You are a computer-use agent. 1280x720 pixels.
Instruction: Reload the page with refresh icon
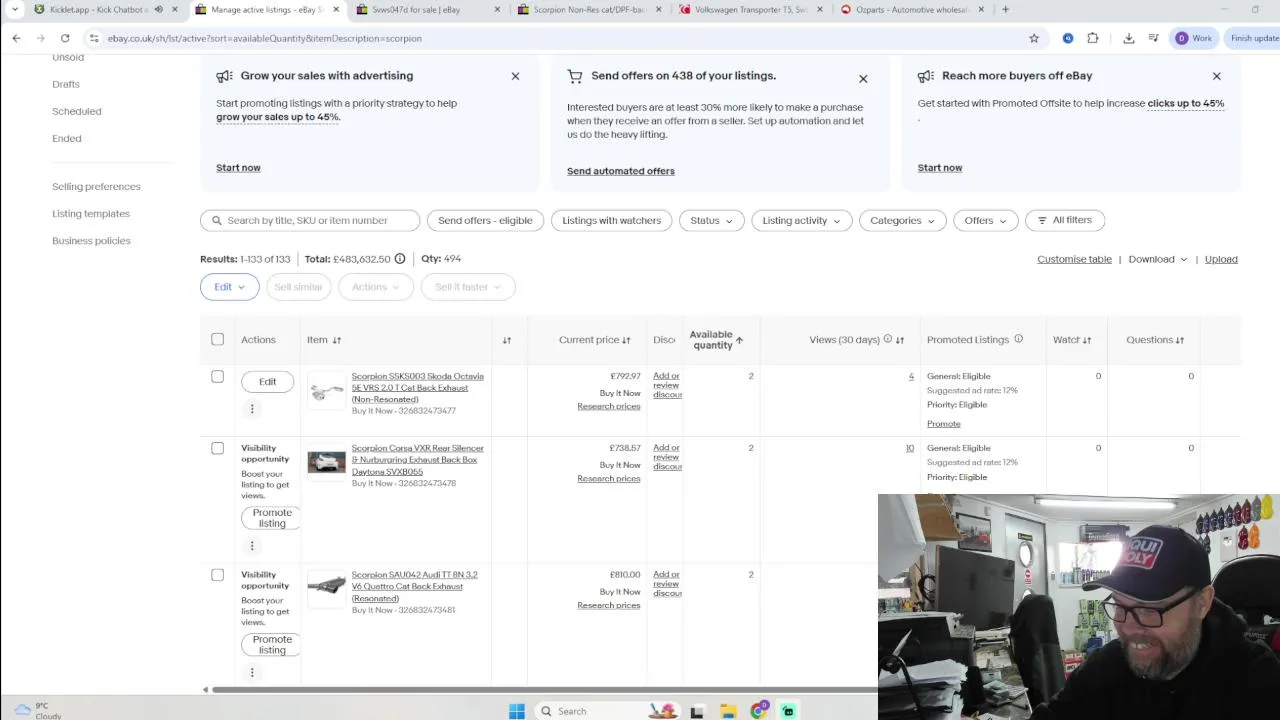click(65, 38)
